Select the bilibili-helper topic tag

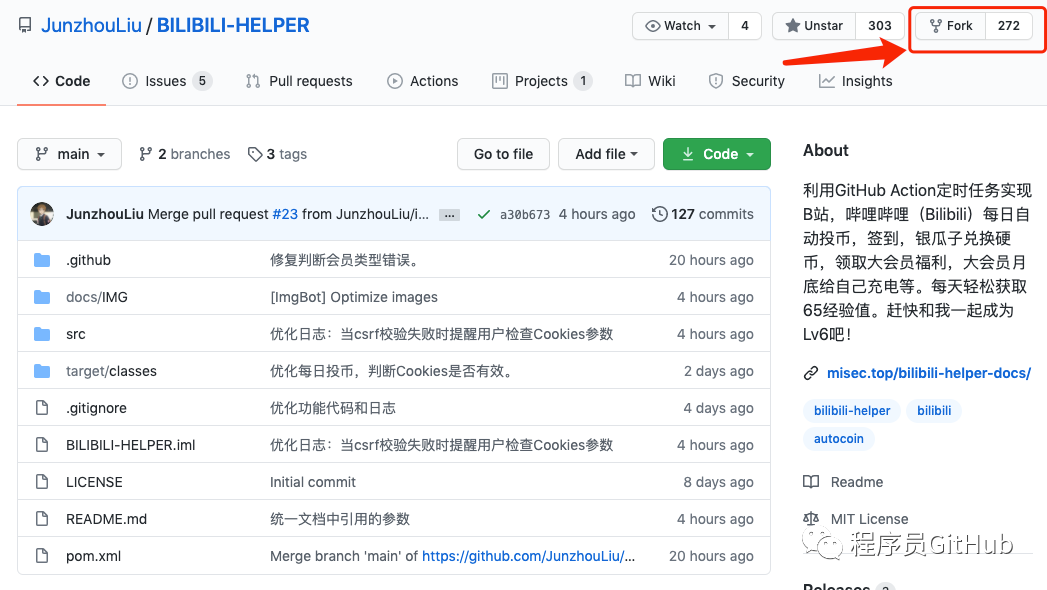click(x=852, y=410)
